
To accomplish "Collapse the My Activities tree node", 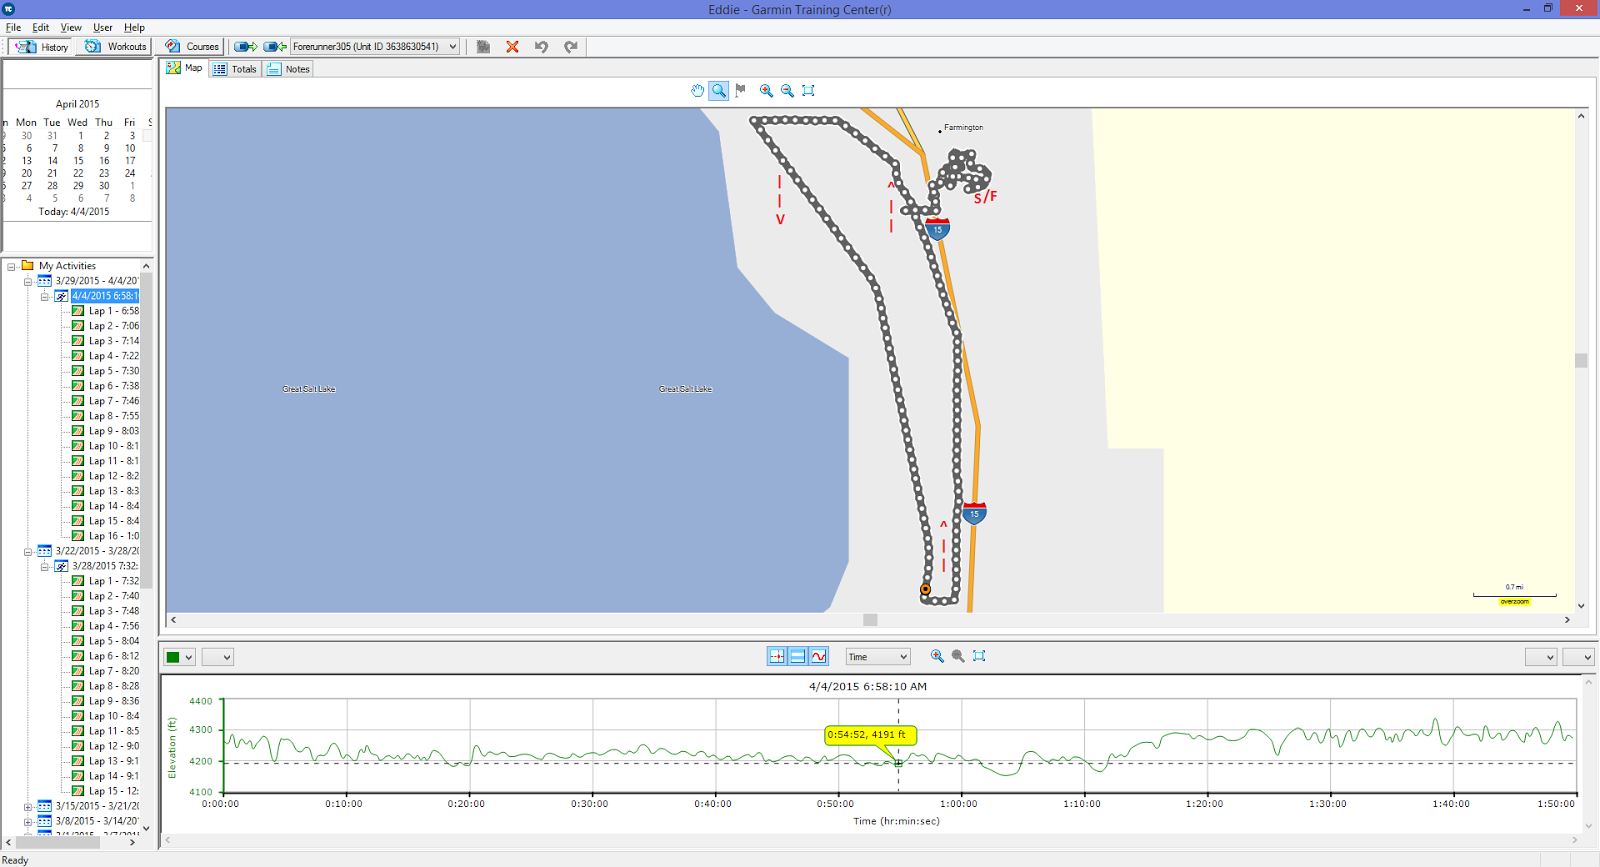I will click(11, 266).
